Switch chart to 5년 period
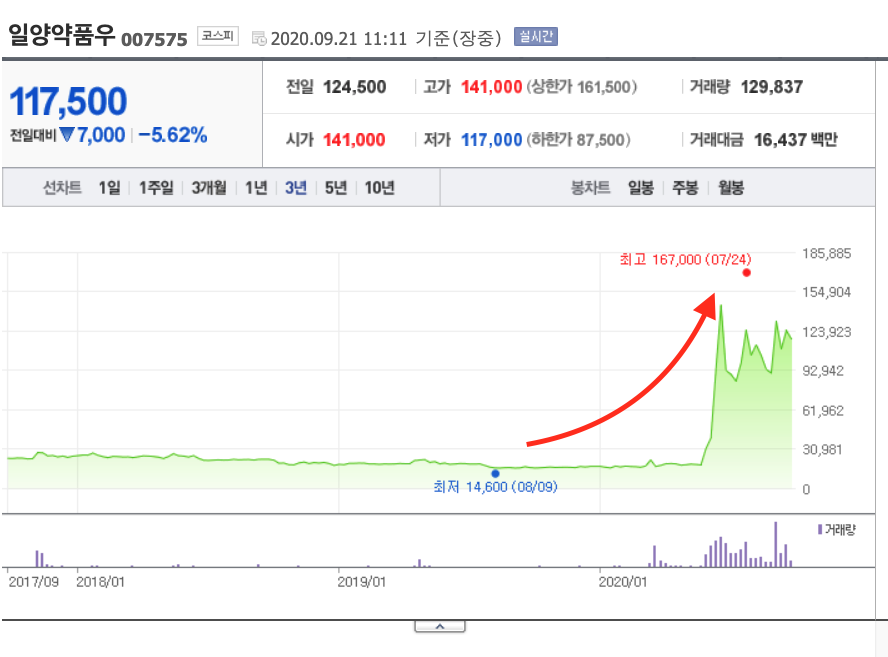This screenshot has height=657, width=888. (x=335, y=187)
